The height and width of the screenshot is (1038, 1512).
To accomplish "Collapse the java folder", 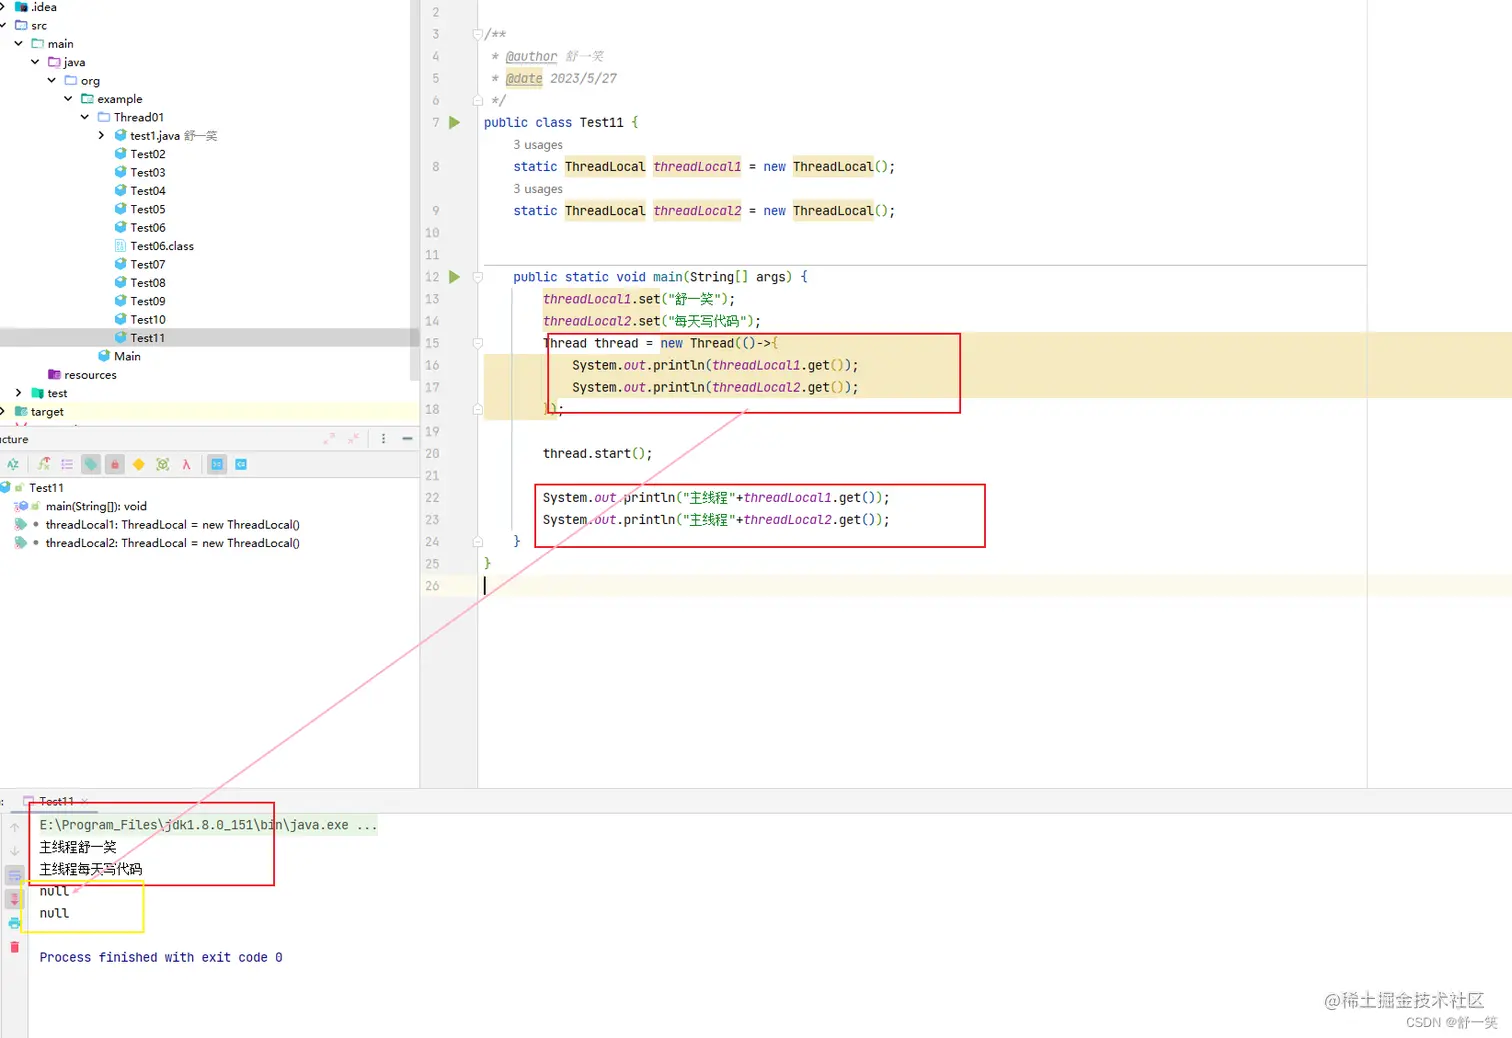I will tap(35, 62).
